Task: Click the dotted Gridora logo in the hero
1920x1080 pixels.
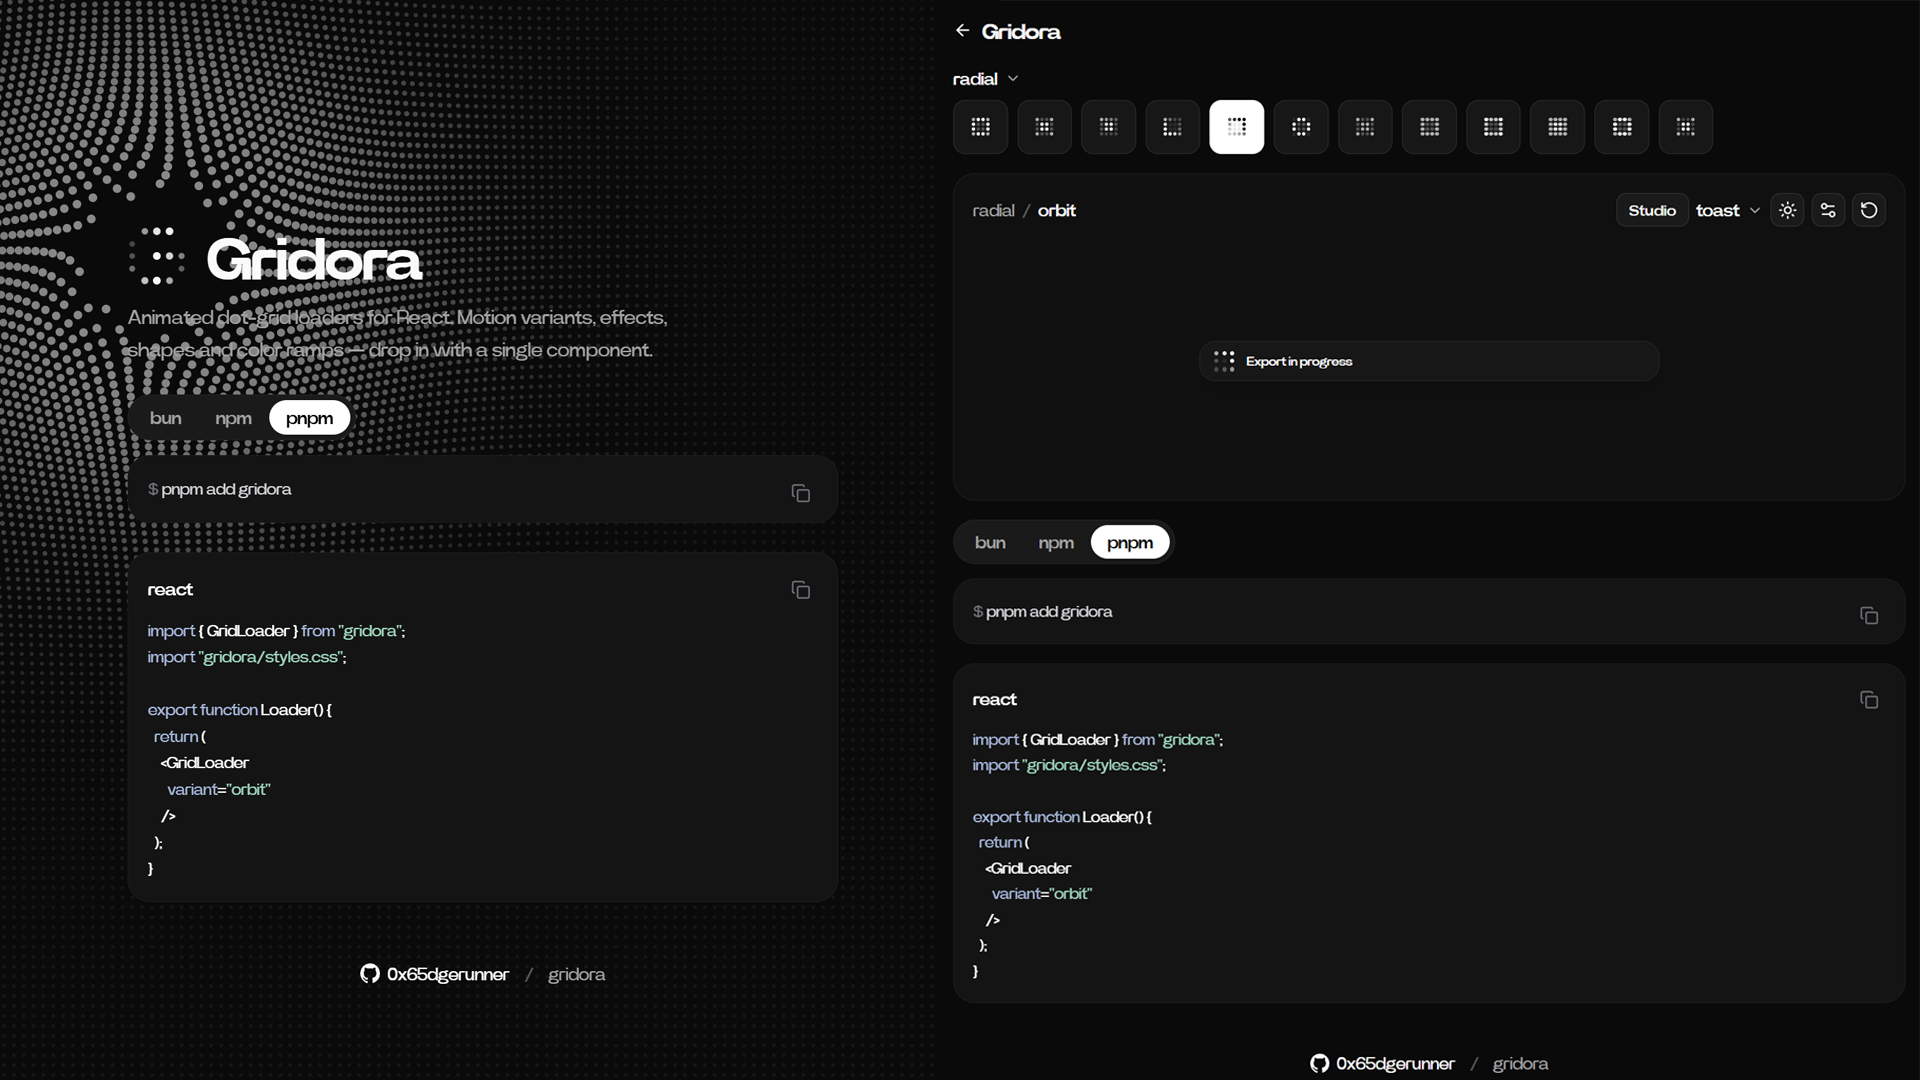Action: coord(157,256)
